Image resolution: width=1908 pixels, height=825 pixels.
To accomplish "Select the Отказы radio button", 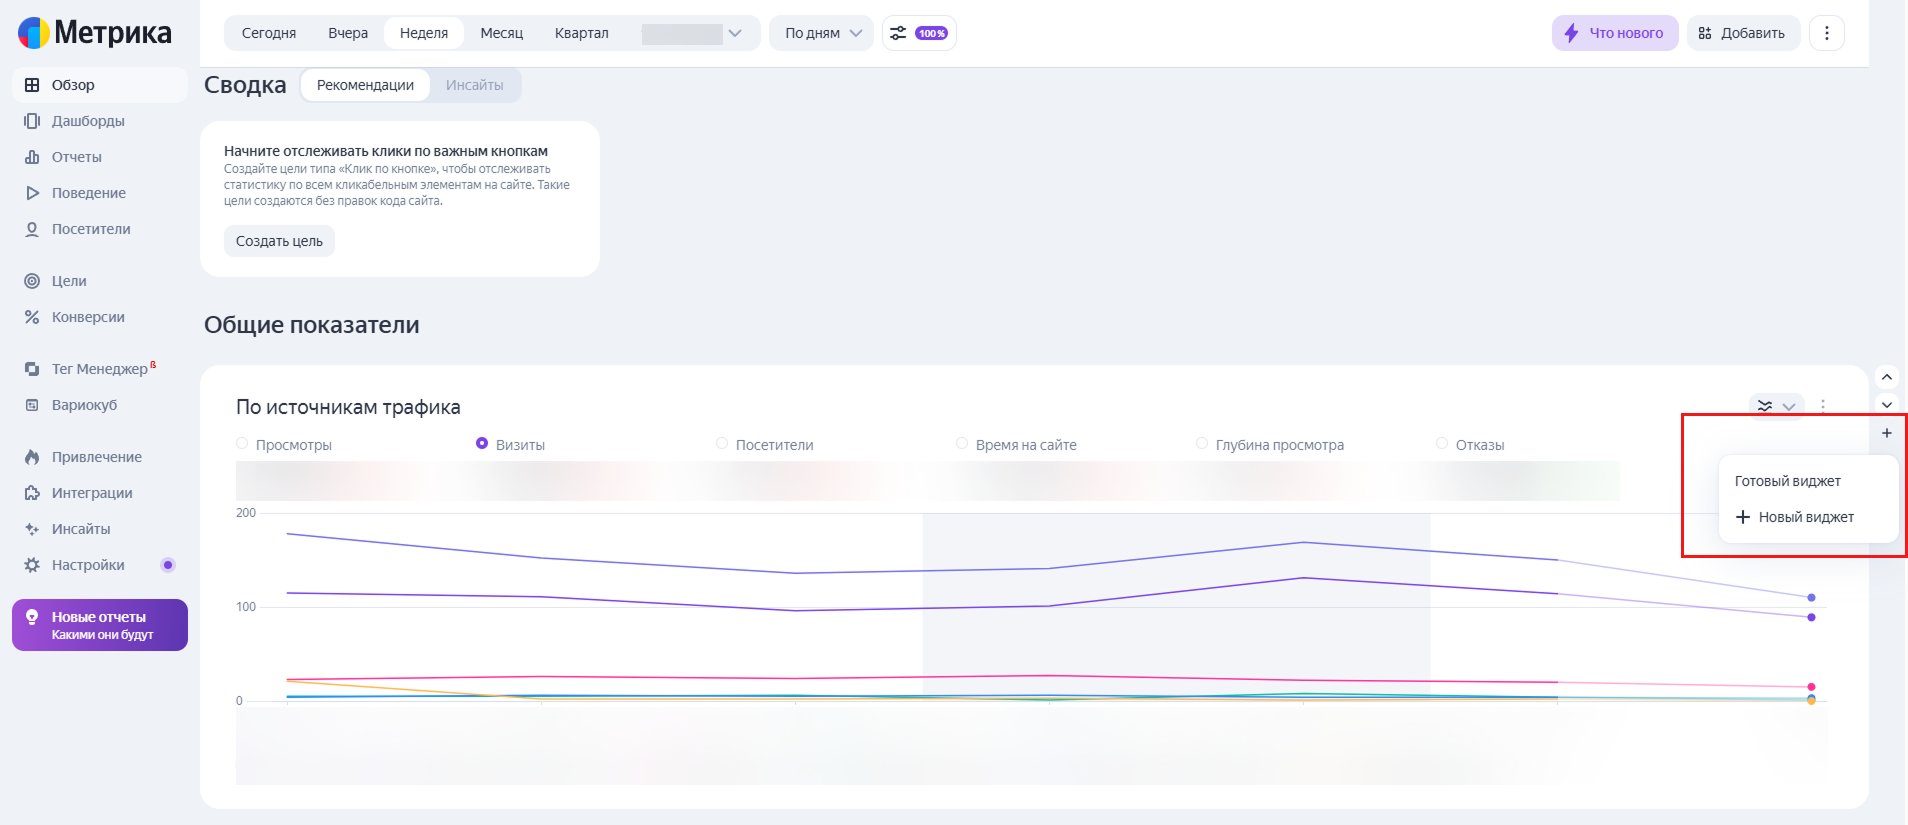I will pyautogui.click(x=1442, y=444).
